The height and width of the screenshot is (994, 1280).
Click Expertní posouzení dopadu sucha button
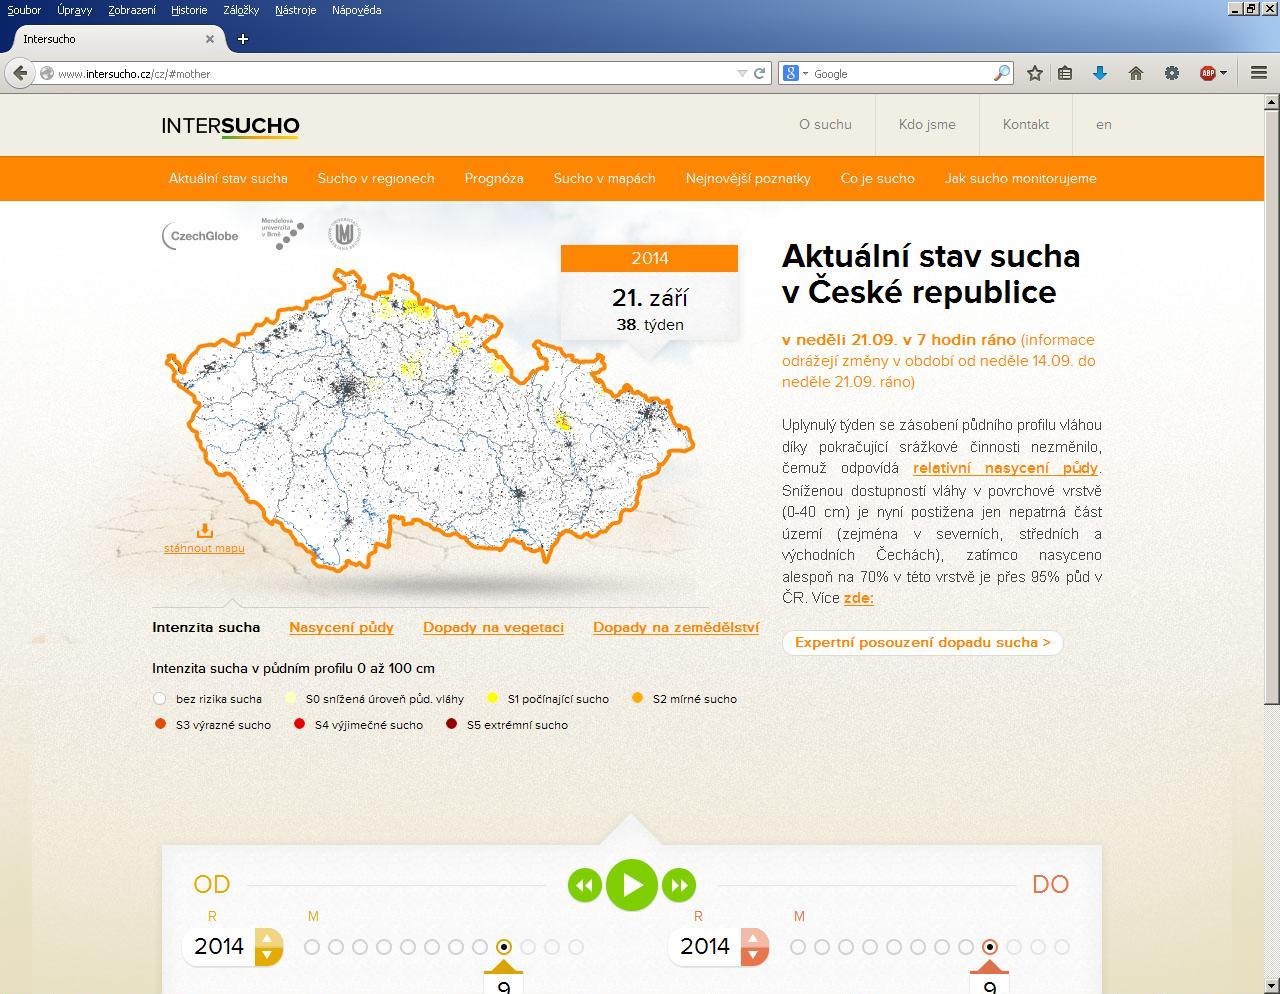tap(923, 643)
